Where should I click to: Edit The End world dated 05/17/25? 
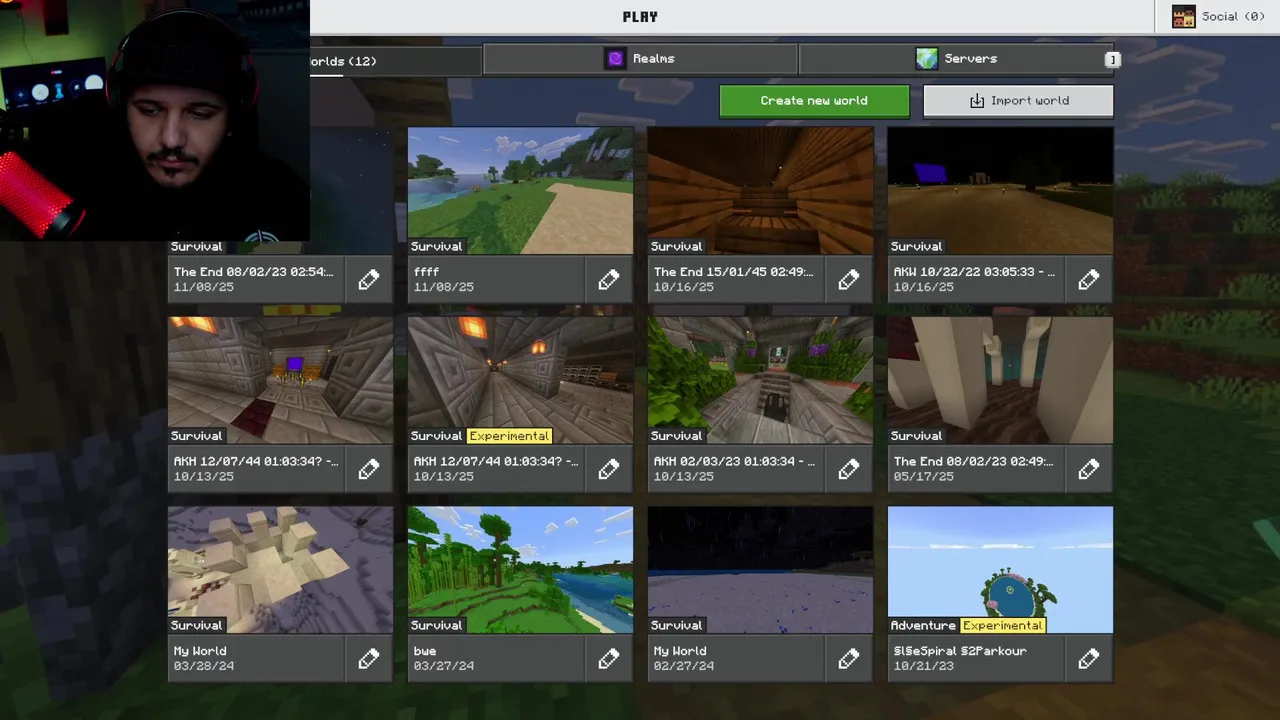tap(1089, 469)
